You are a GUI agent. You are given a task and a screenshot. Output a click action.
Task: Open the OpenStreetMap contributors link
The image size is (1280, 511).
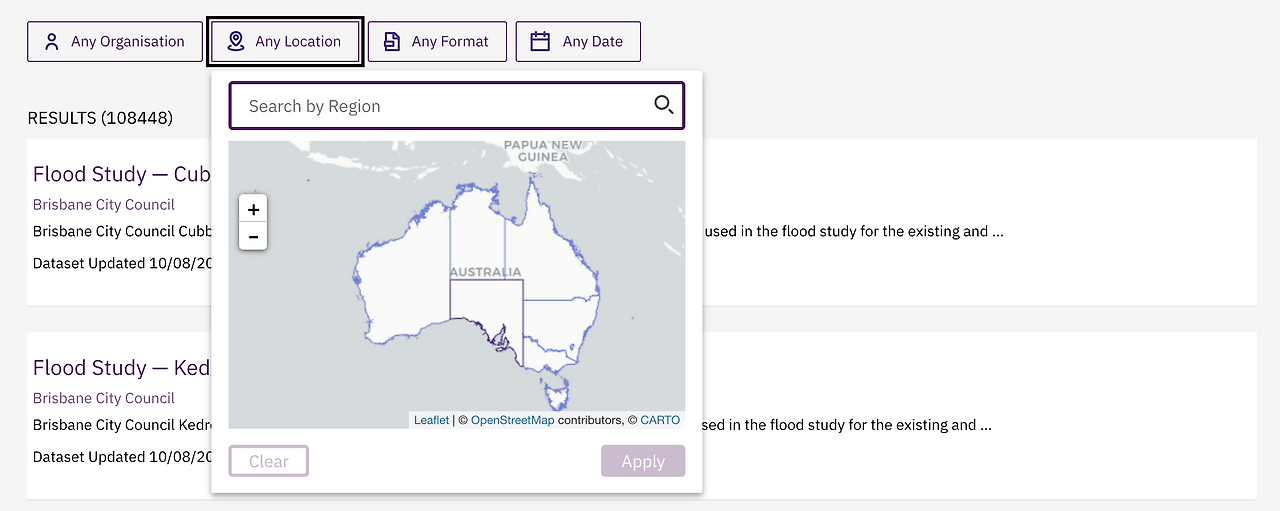point(512,420)
